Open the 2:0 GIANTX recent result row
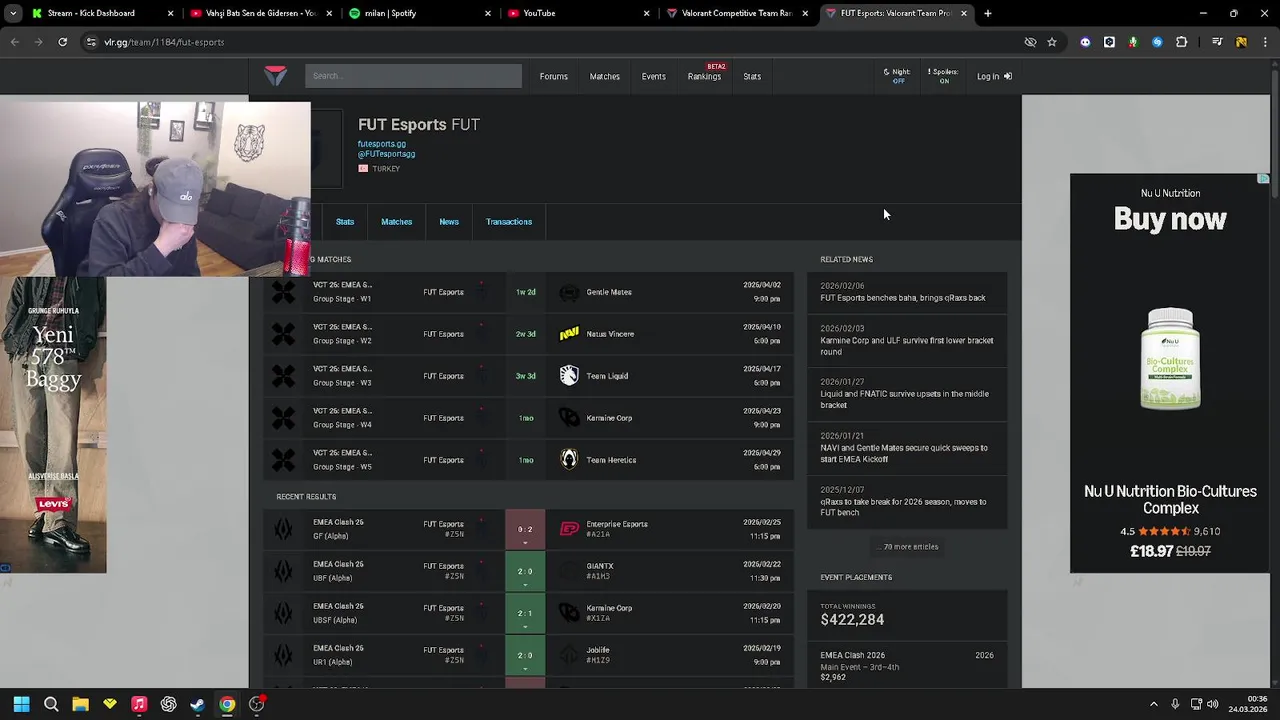Screen dimensions: 1280x720 (529, 571)
